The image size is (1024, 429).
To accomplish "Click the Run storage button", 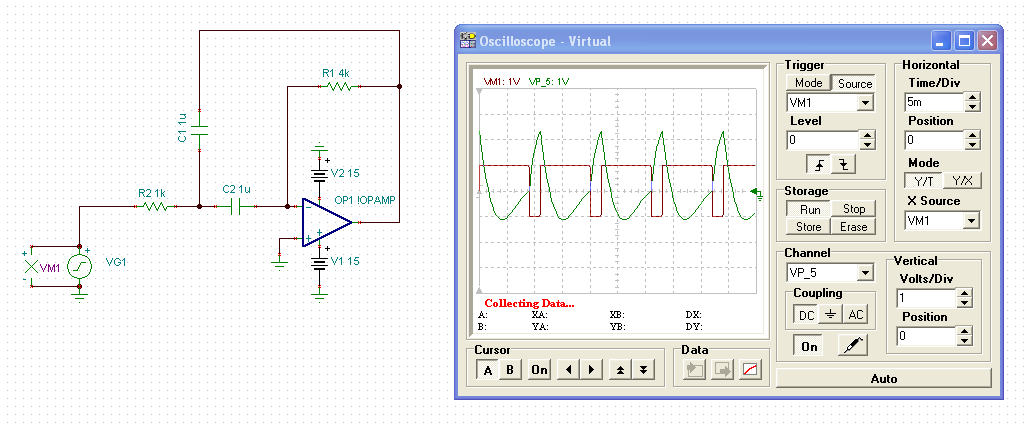I will tap(808, 209).
